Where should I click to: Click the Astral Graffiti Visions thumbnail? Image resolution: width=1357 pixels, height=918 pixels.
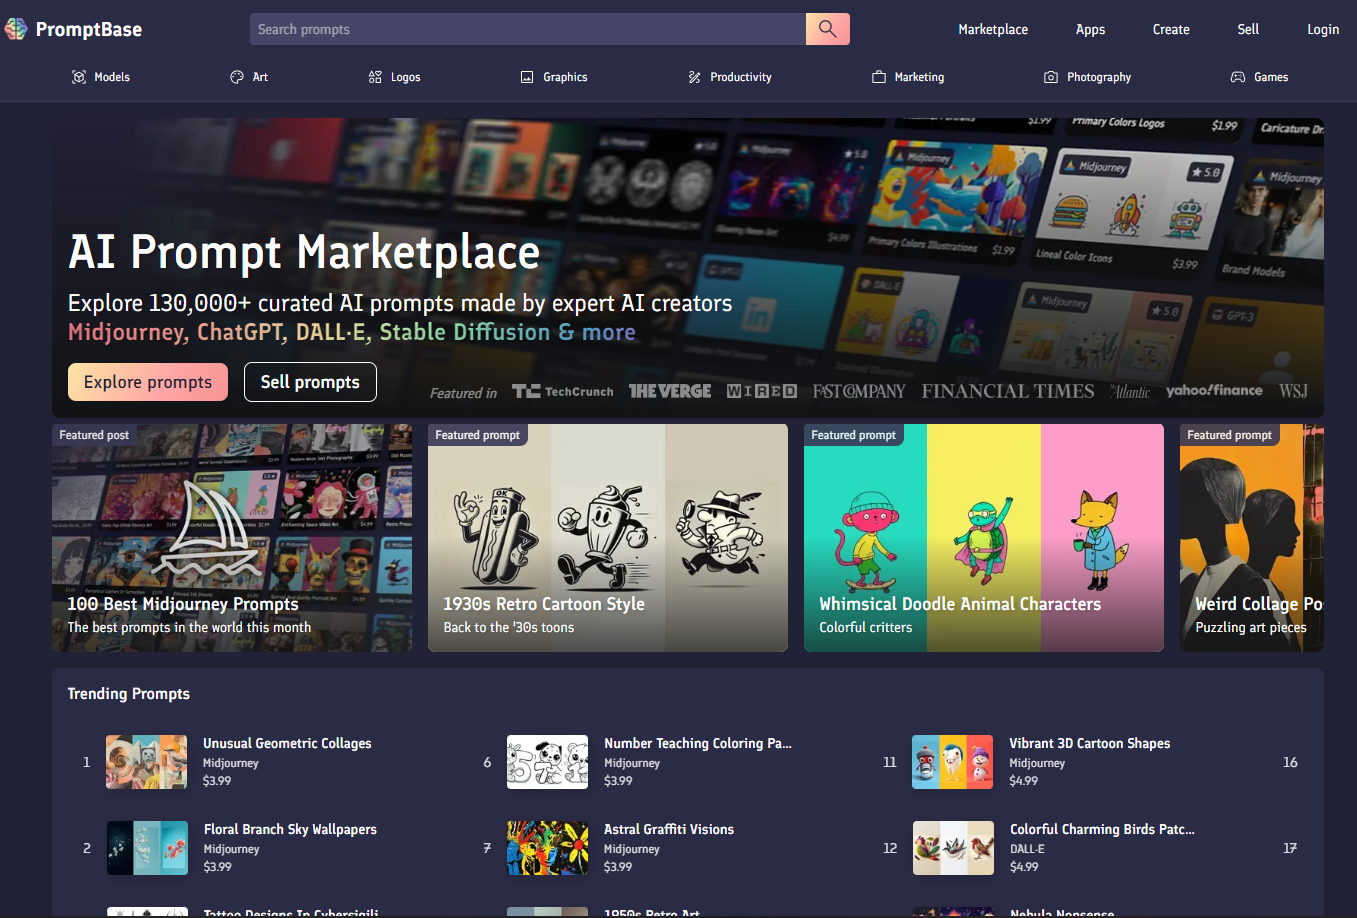pos(547,848)
